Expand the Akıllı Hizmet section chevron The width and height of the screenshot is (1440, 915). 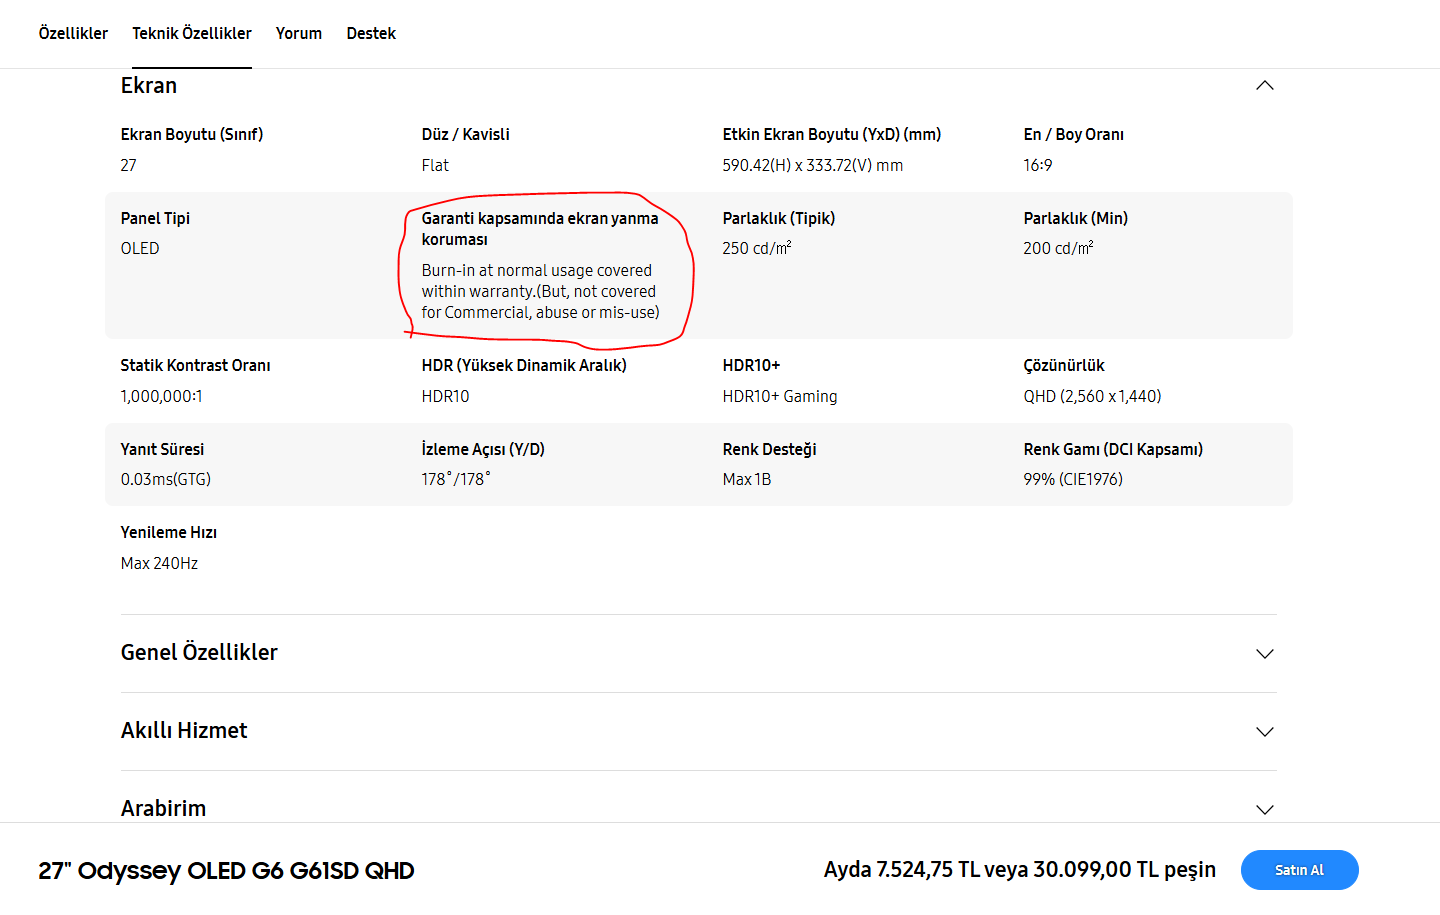point(1265,732)
